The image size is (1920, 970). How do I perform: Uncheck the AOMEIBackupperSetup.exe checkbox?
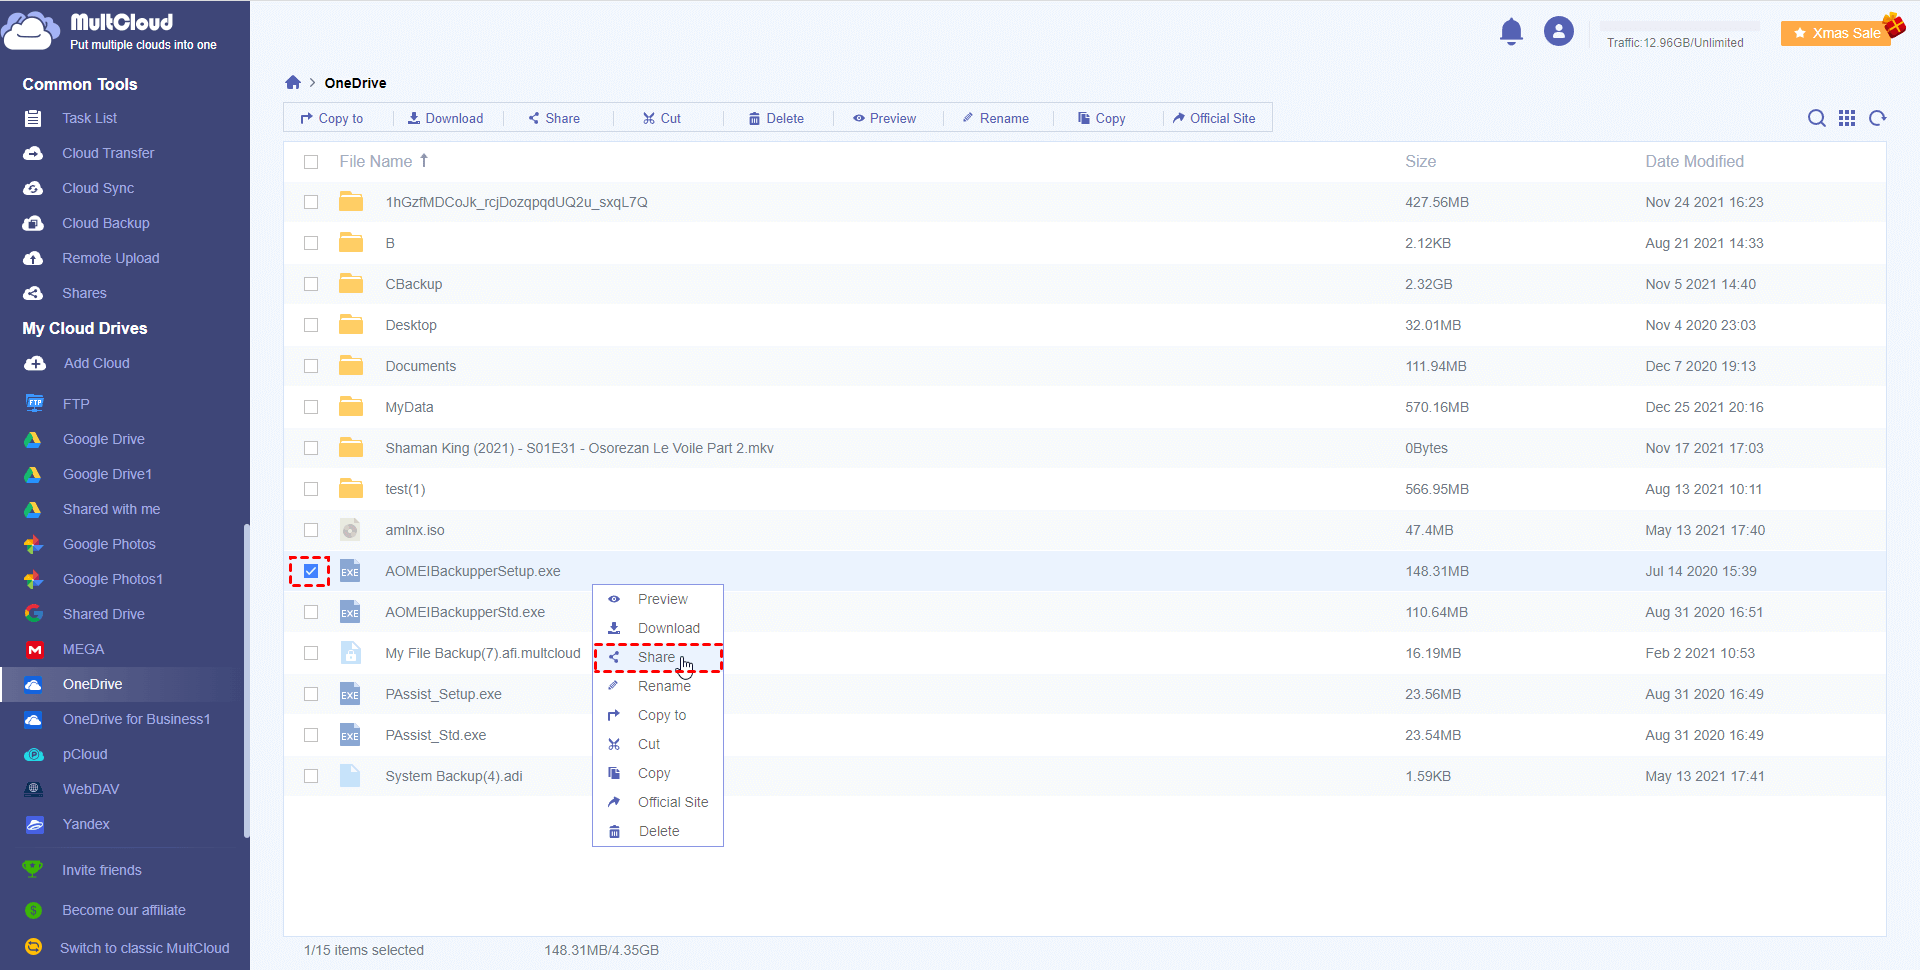311,571
